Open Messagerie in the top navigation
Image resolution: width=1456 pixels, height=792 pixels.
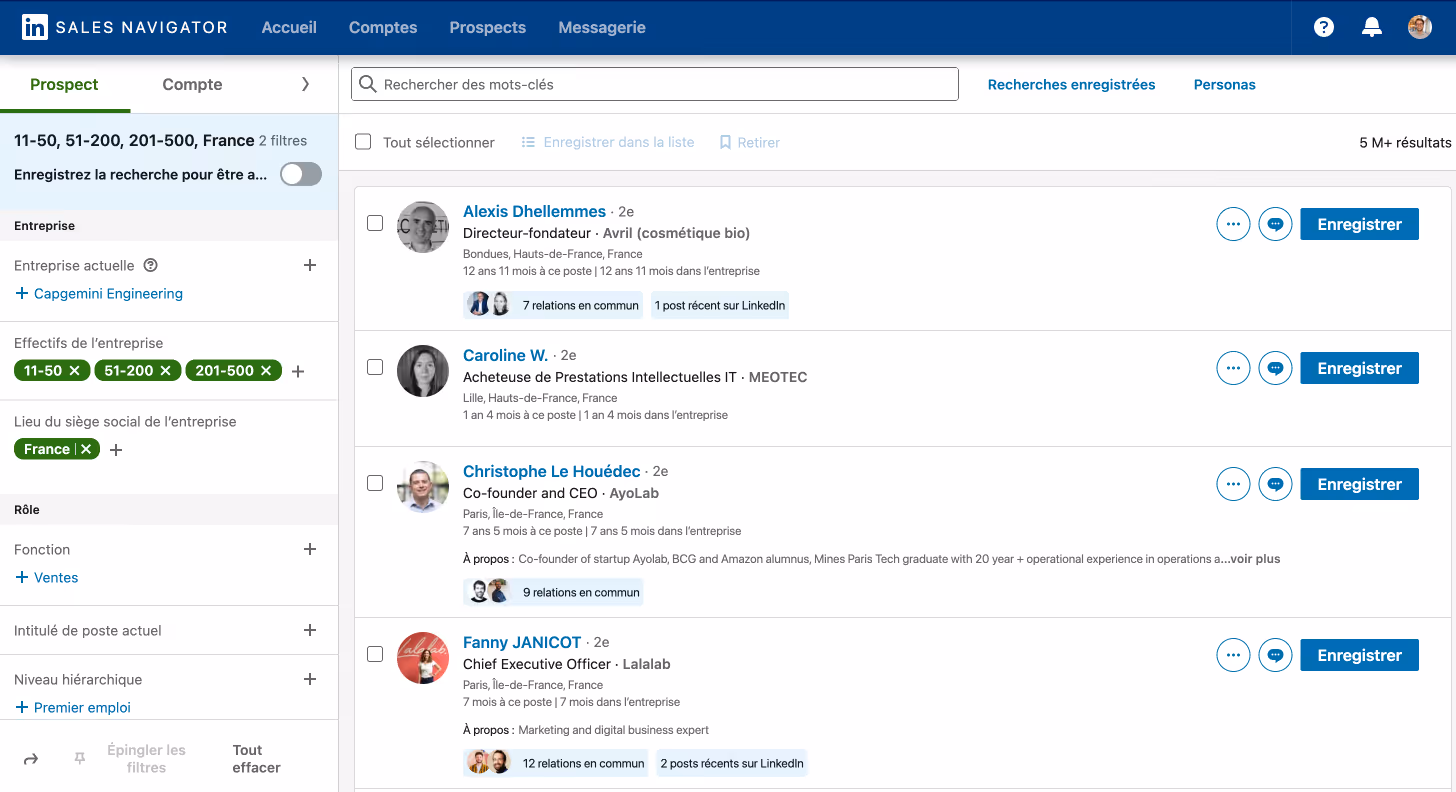pos(602,28)
